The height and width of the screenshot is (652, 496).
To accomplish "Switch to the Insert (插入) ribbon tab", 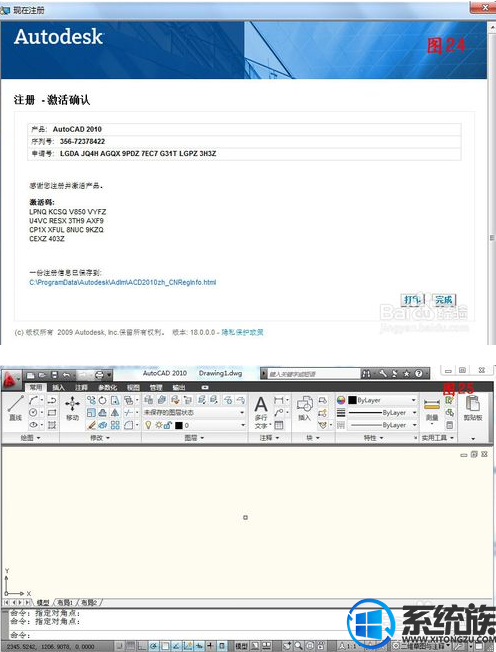I will 58,387.
